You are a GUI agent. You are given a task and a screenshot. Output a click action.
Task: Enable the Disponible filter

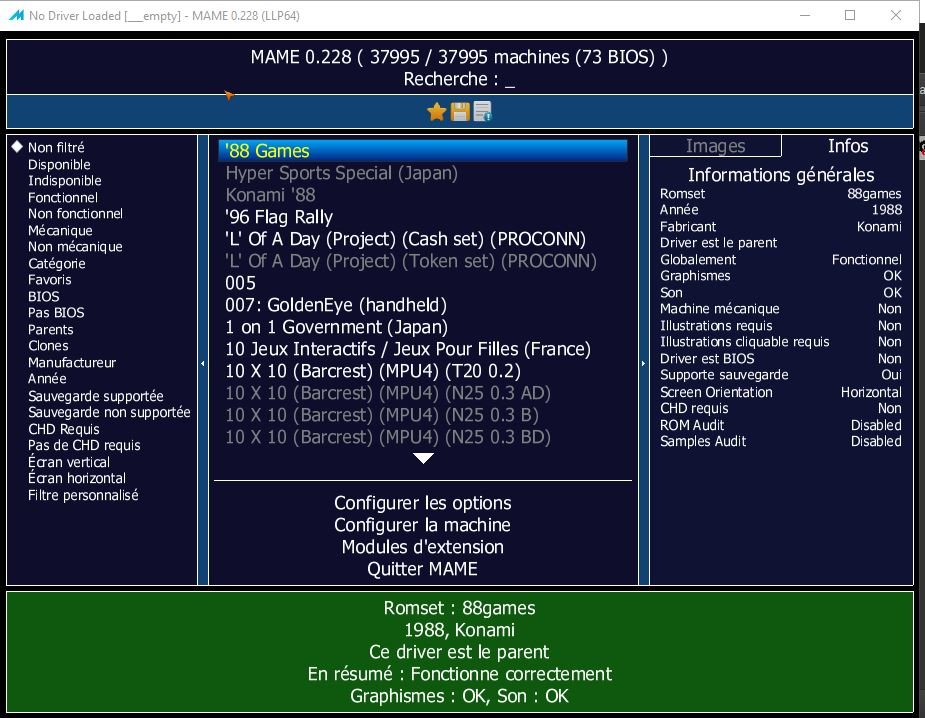pos(59,164)
